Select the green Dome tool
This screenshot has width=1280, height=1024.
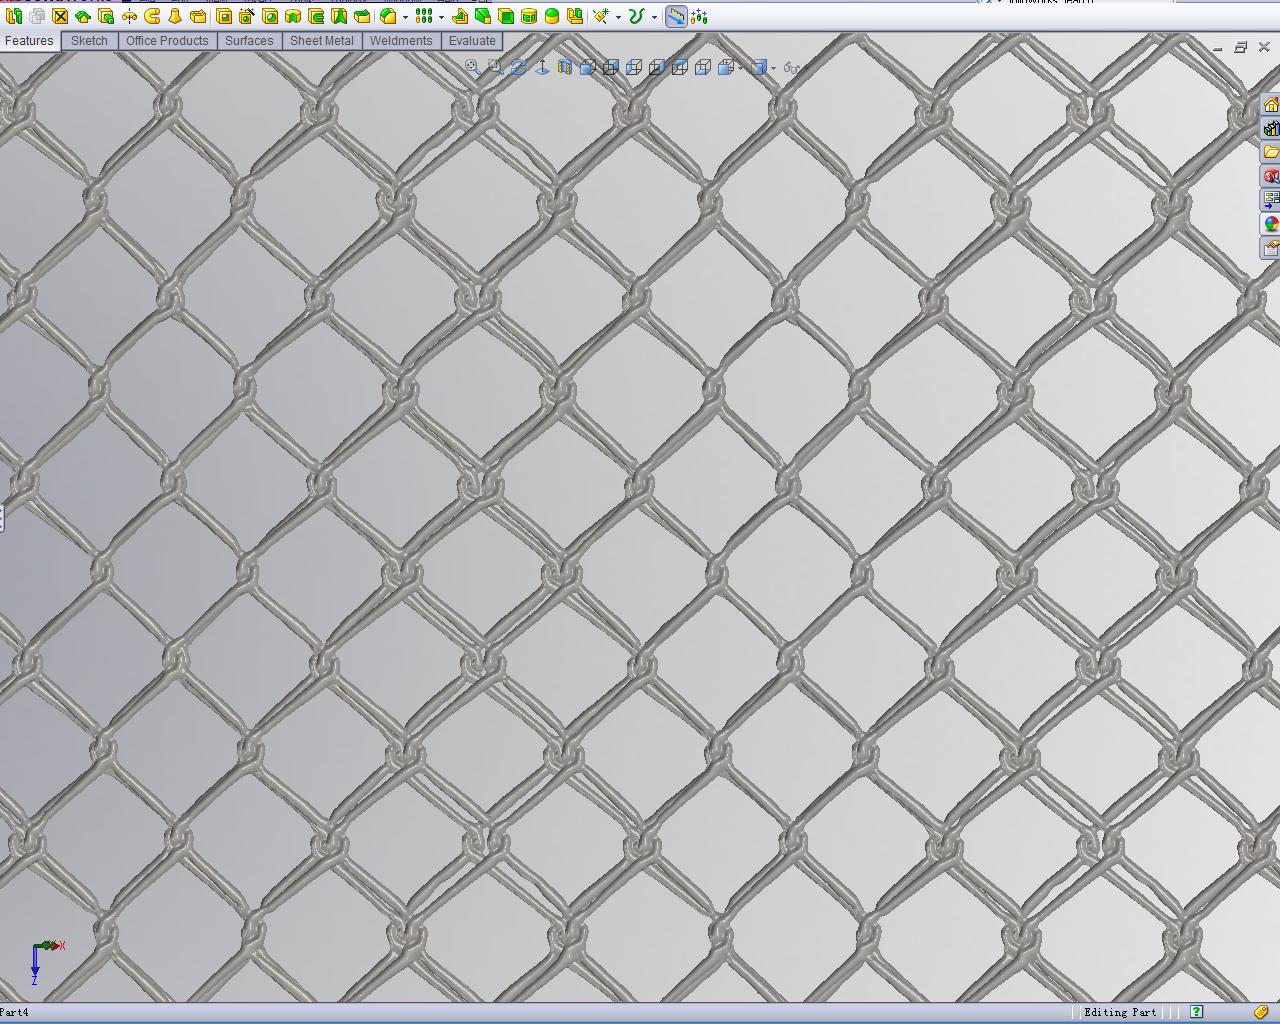[552, 16]
